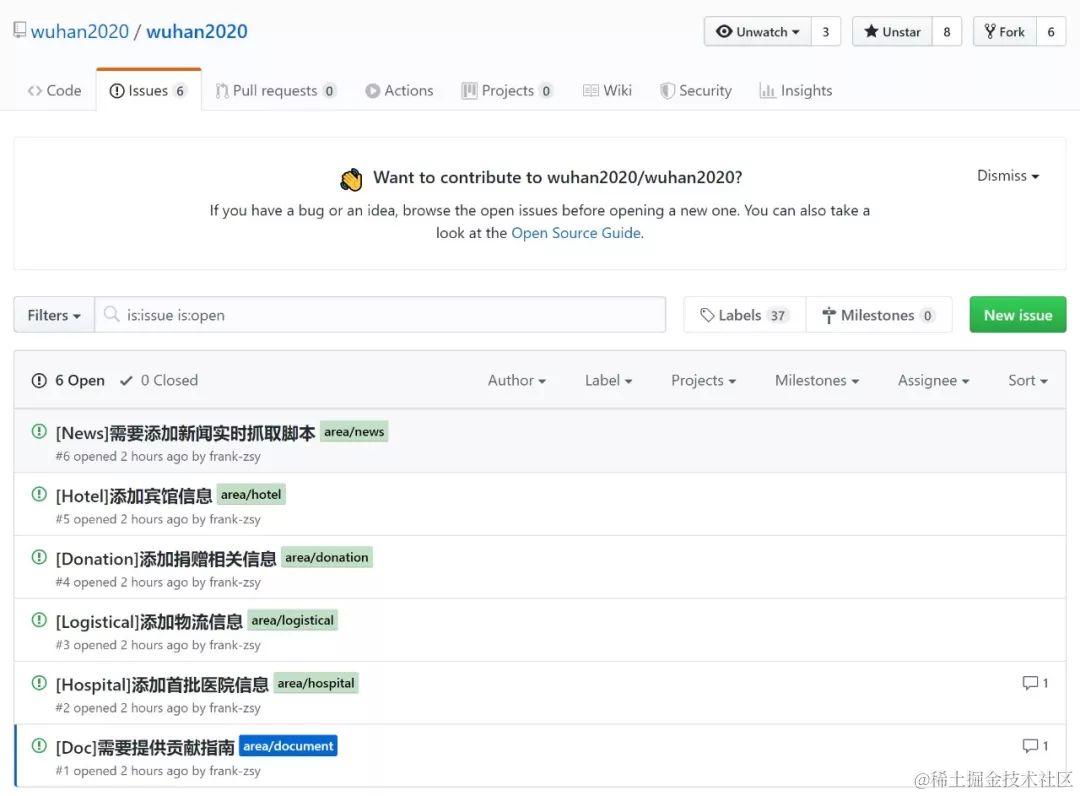This screenshot has width=1080, height=796.
Task: Open the Projects tab
Action: pos(507,90)
